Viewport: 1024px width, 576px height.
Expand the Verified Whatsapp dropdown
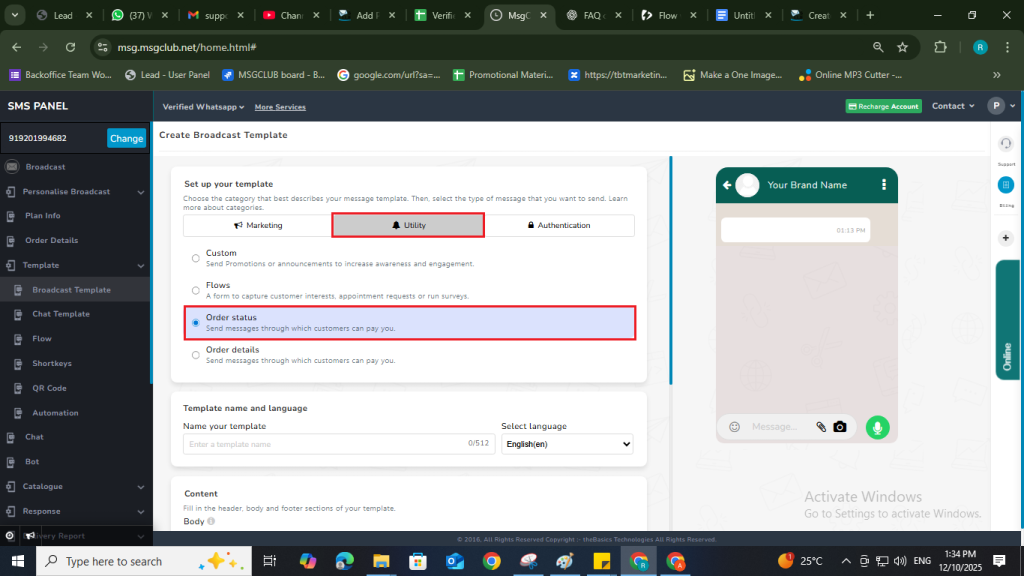pos(203,107)
